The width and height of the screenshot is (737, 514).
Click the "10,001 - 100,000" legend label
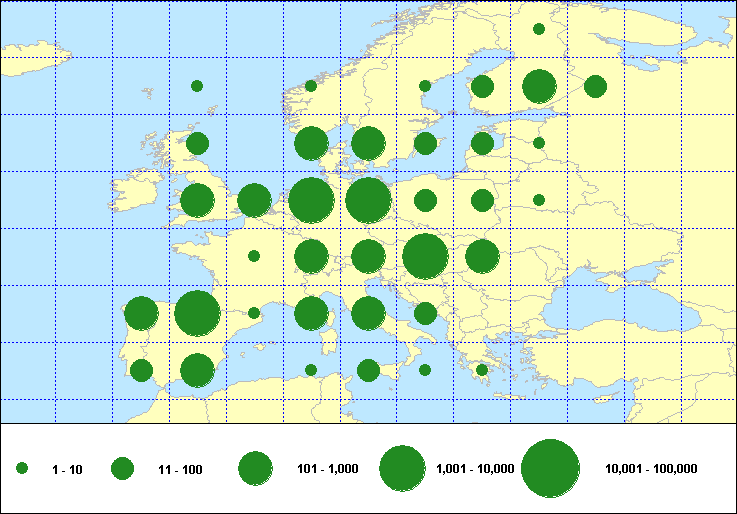click(651, 468)
